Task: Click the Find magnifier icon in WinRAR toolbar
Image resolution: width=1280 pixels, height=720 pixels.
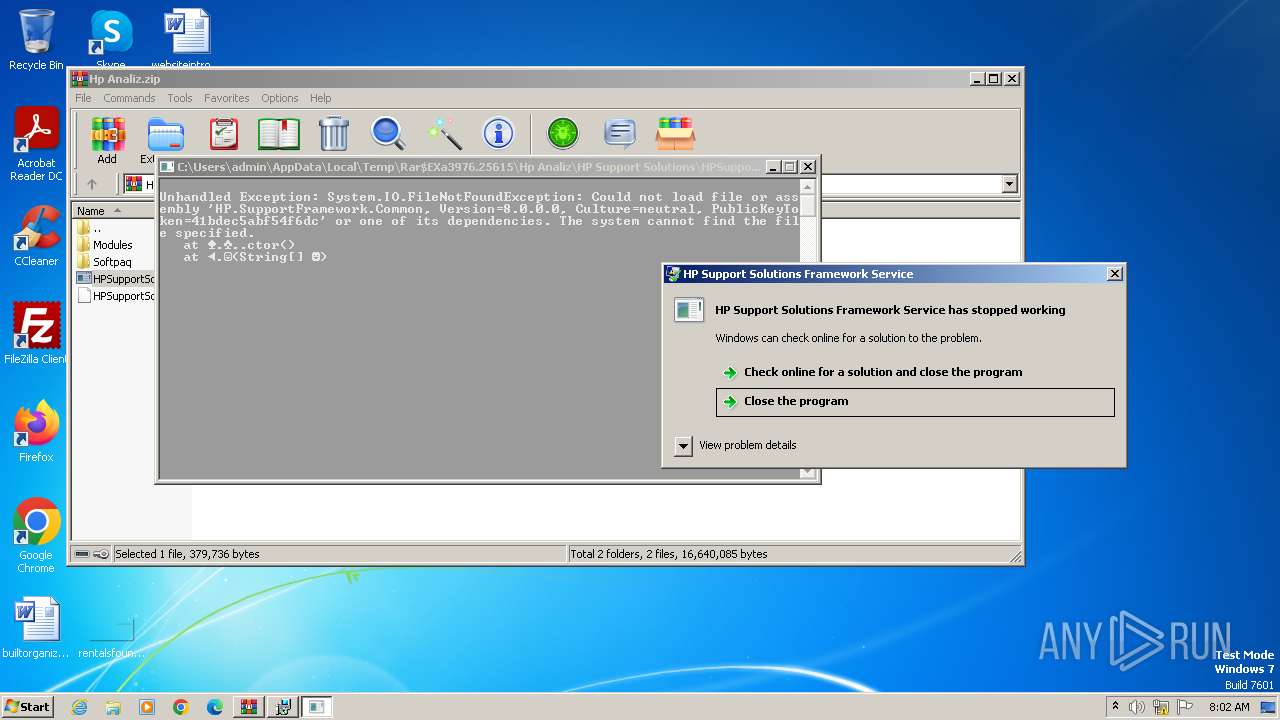Action: point(388,133)
